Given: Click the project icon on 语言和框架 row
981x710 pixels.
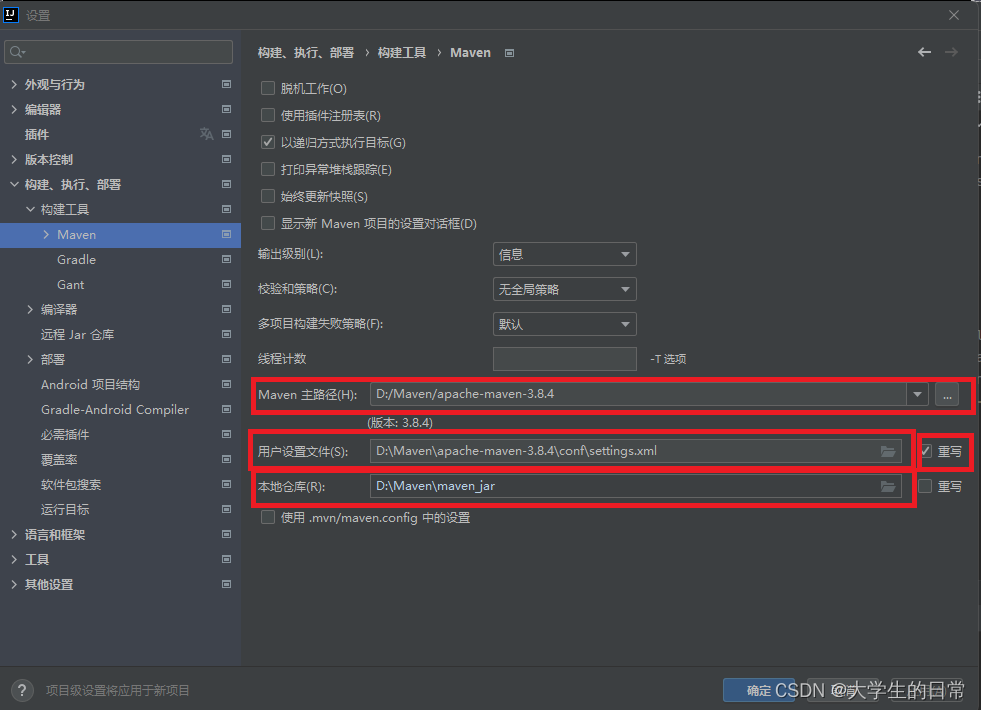Looking at the screenshot, I should [226, 535].
